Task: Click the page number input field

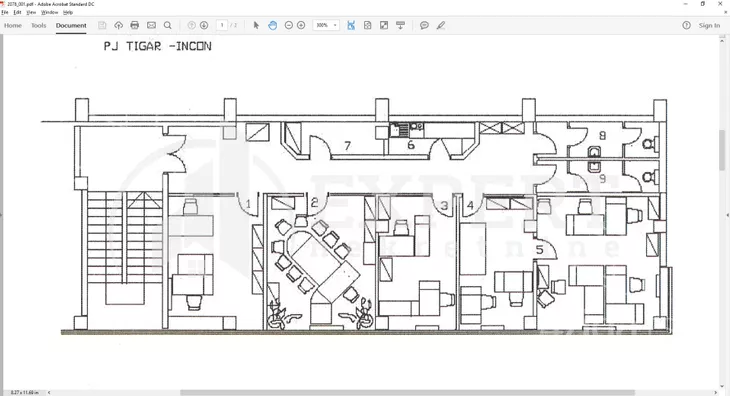Action: point(222,25)
